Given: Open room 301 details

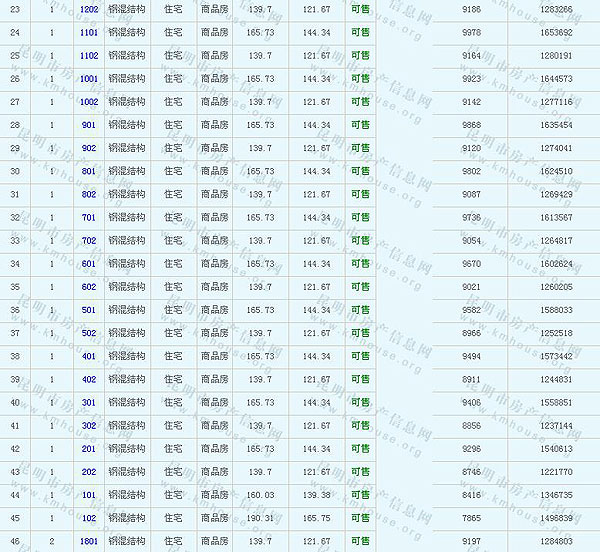Looking at the screenshot, I should 89,402.
